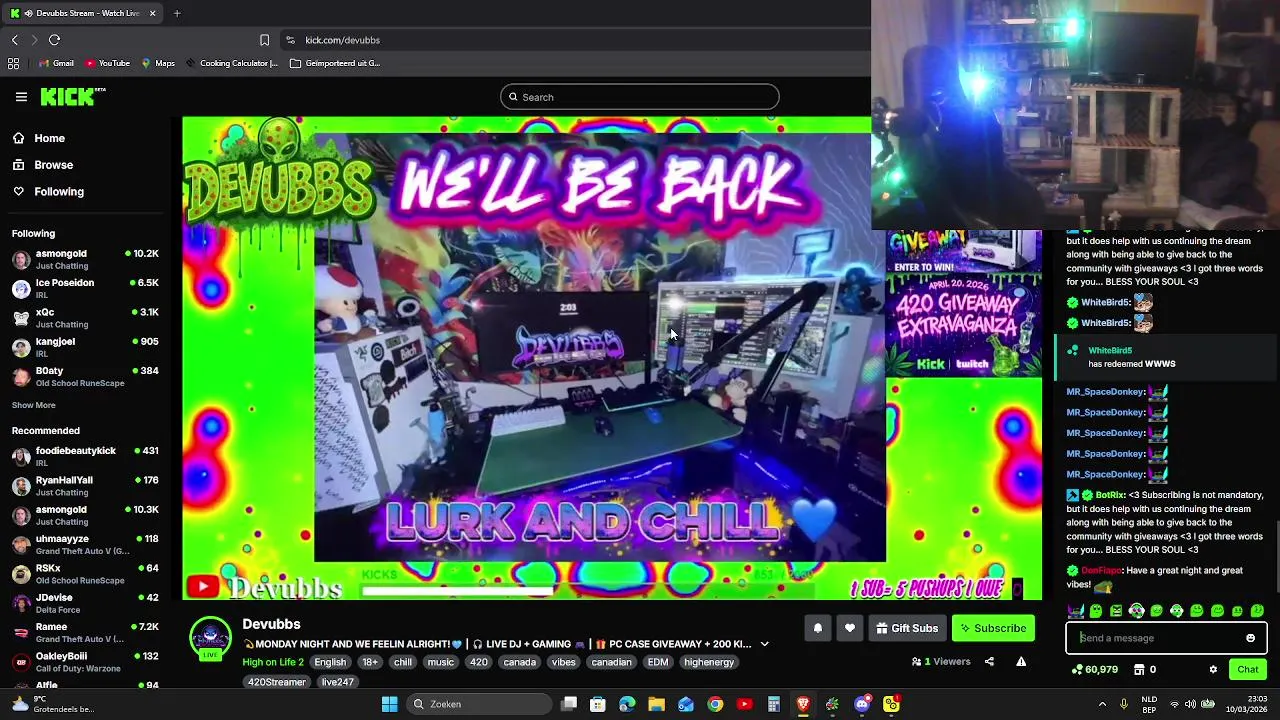Viewport: 1280px width, 720px height.
Task: Open RyanHallYall recommended channel
Action: (85, 486)
